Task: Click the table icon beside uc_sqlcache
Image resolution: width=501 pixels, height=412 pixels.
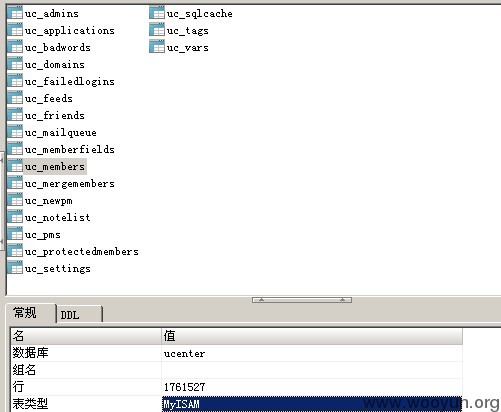Action: [157, 13]
